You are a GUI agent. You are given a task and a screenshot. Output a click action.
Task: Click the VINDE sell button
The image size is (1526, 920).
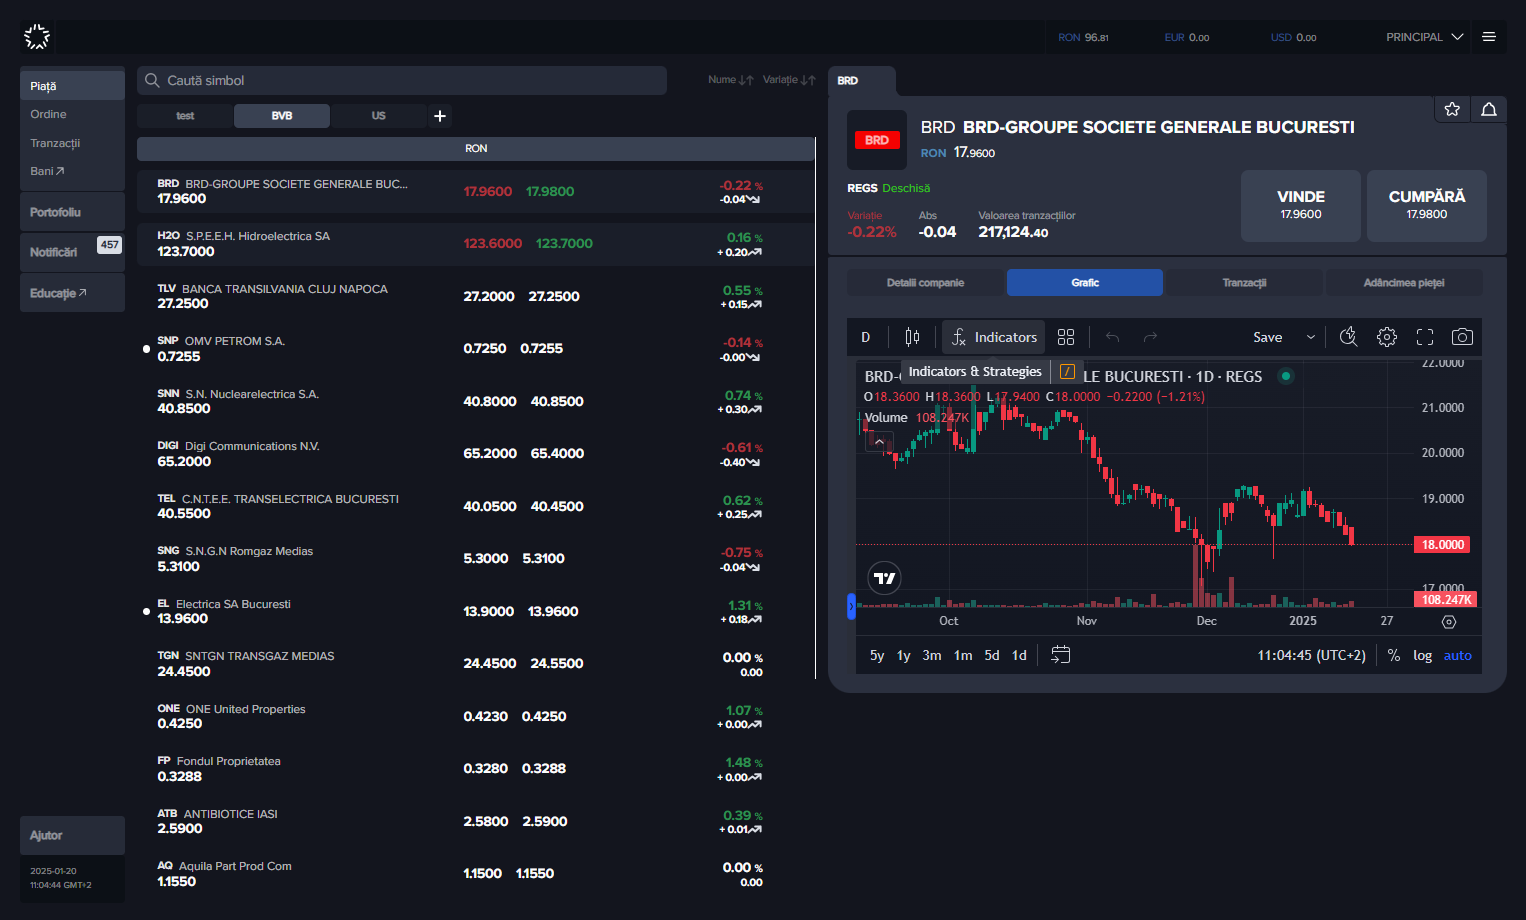pos(1301,205)
